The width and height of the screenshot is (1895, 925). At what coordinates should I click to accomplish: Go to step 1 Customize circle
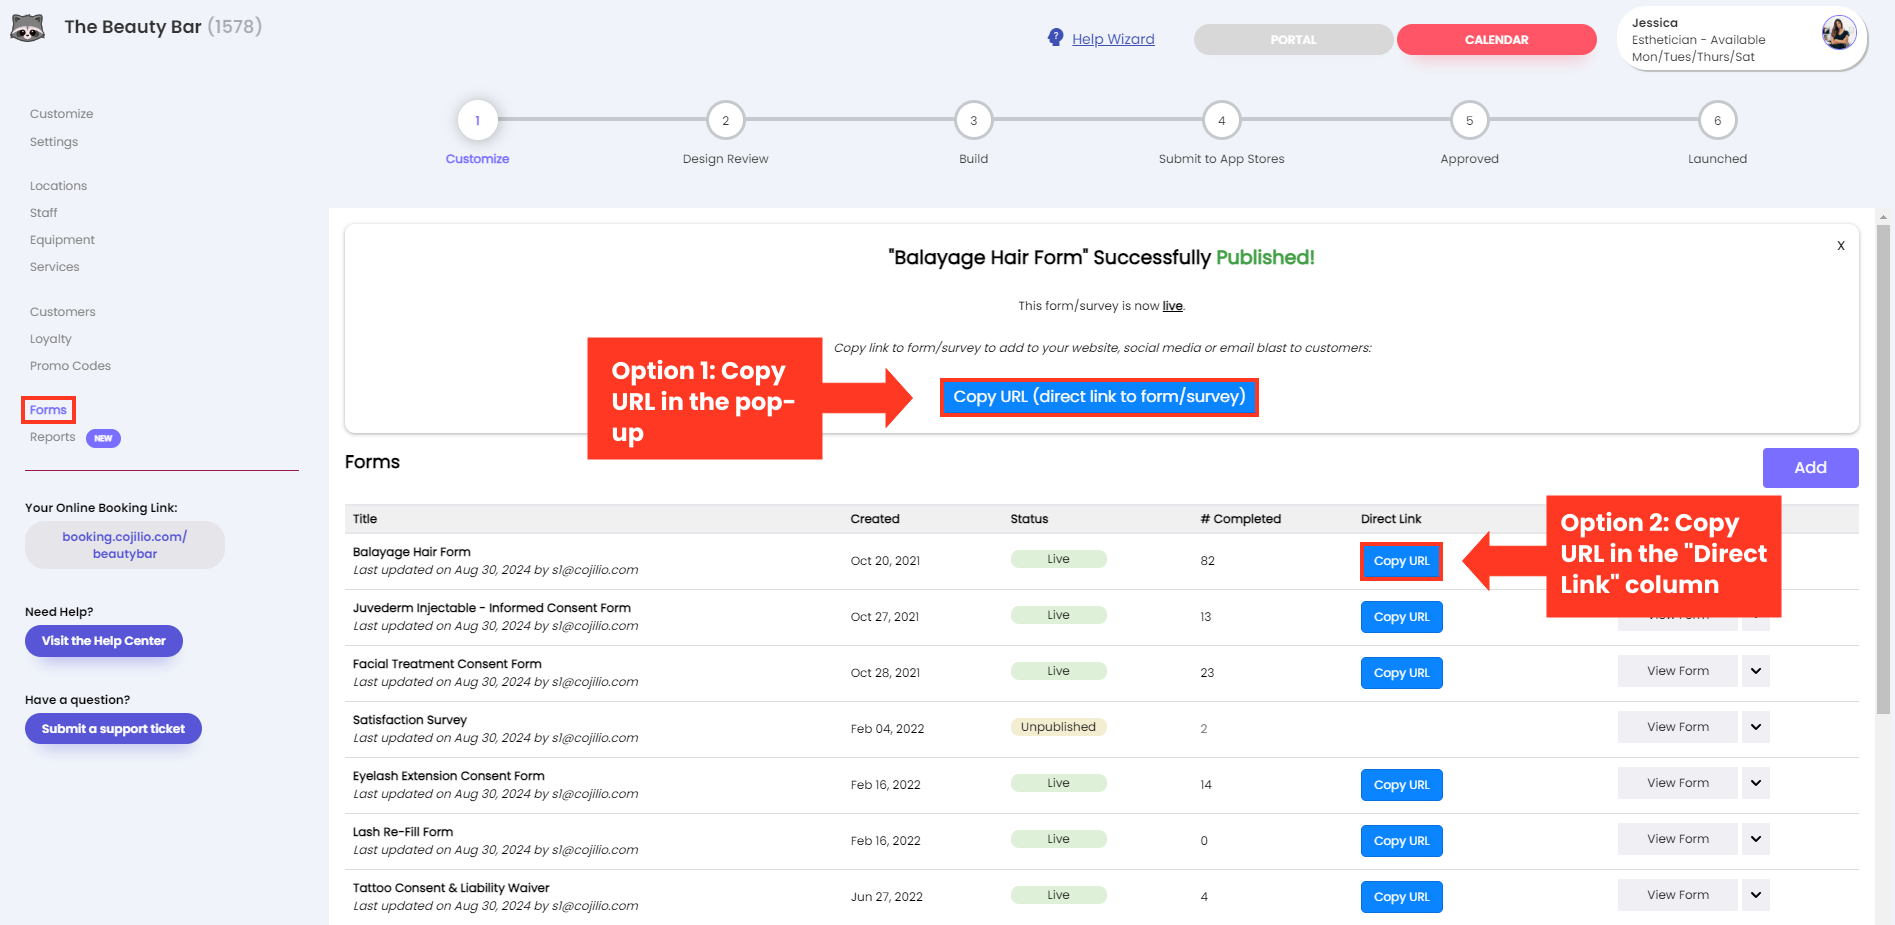coord(478,120)
